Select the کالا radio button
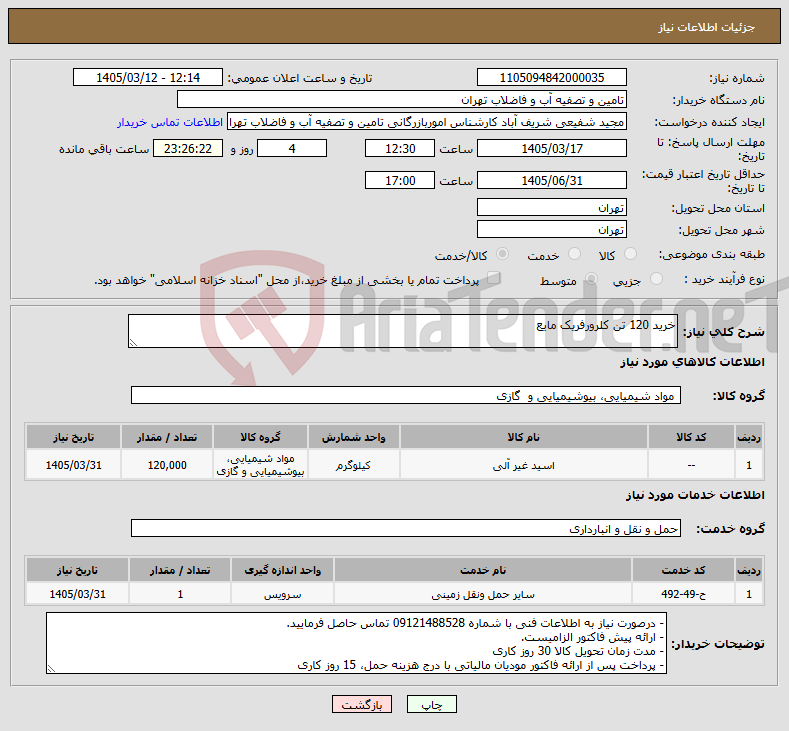This screenshot has width=789, height=731. [x=630, y=255]
